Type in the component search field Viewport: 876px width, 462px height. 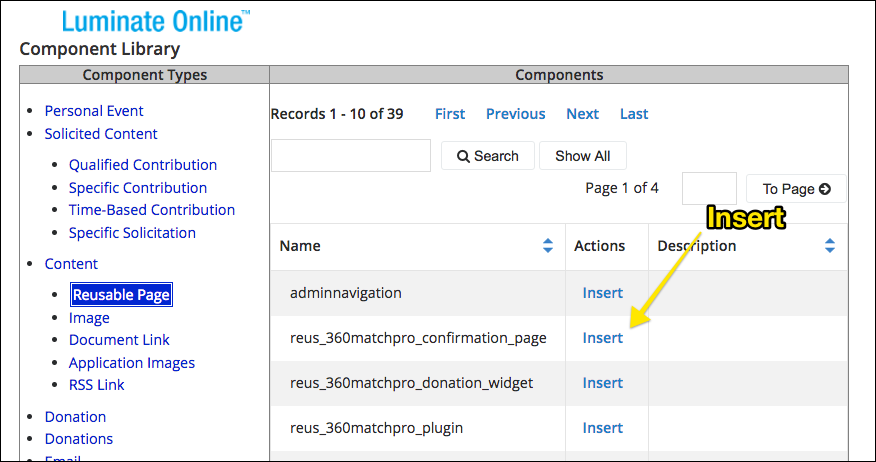pos(350,156)
